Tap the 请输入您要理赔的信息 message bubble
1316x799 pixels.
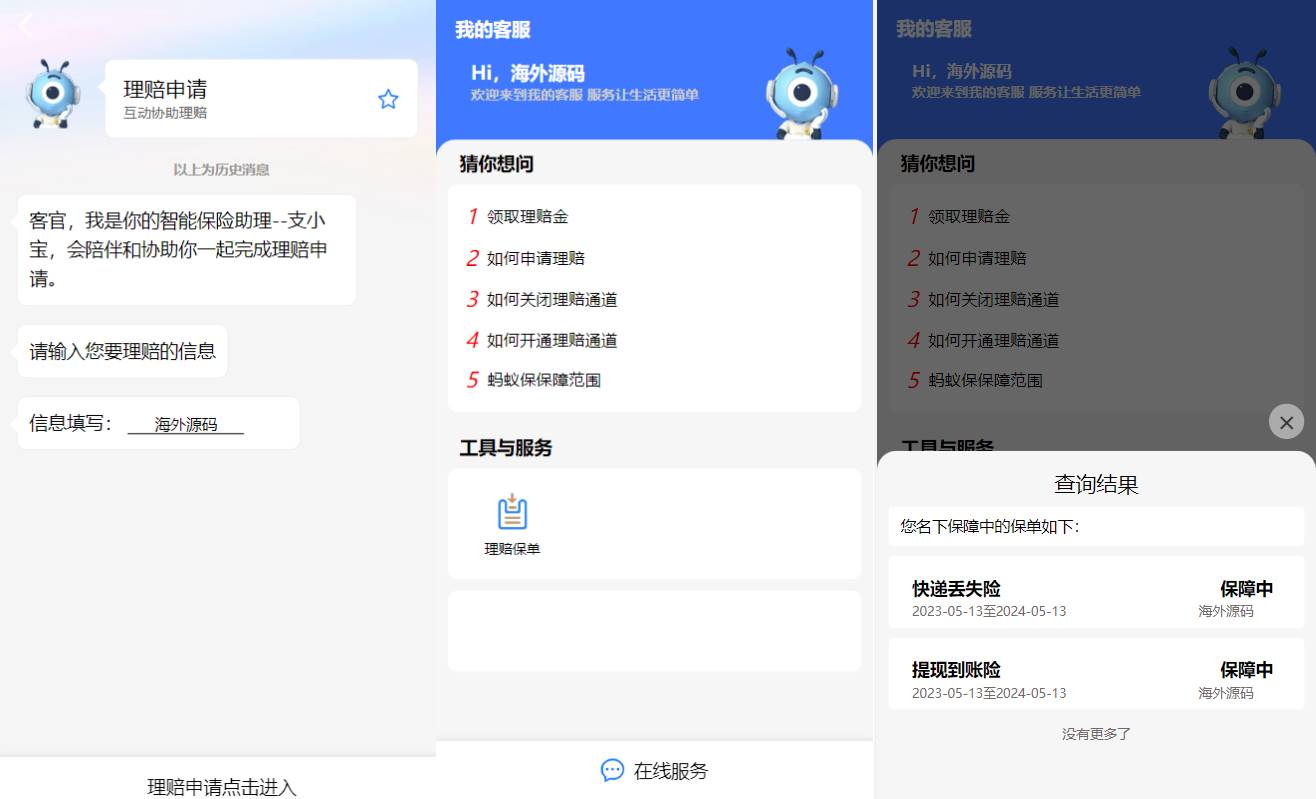tap(122, 351)
